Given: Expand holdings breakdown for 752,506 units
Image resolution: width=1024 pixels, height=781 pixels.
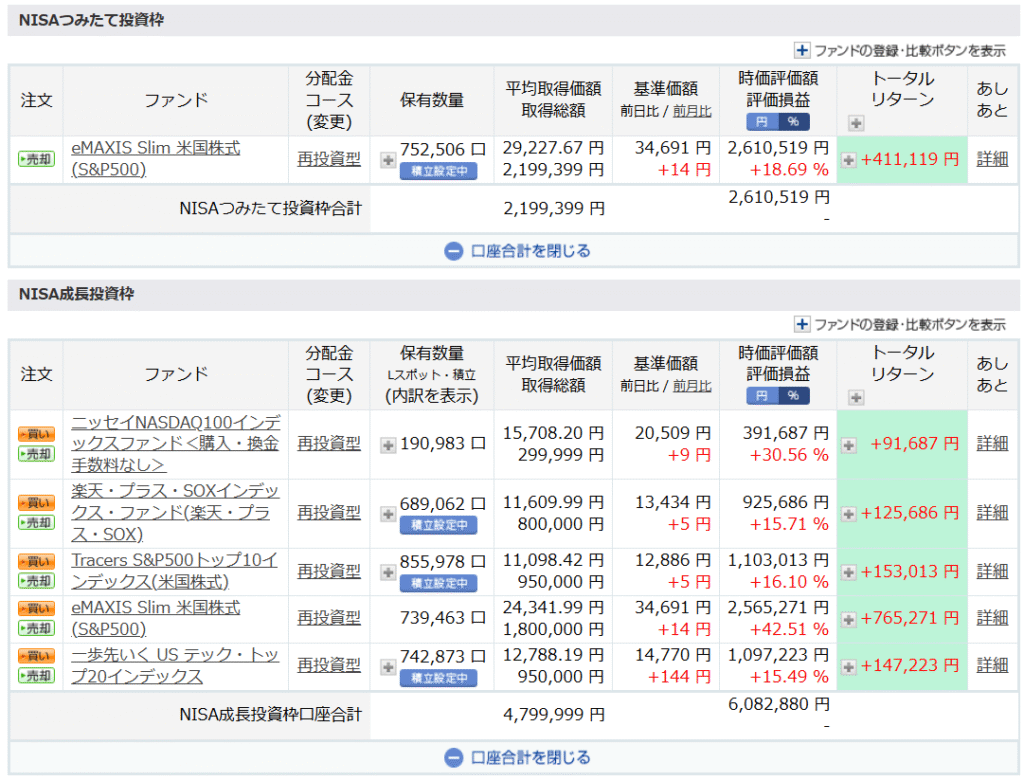Looking at the screenshot, I should 388,160.
